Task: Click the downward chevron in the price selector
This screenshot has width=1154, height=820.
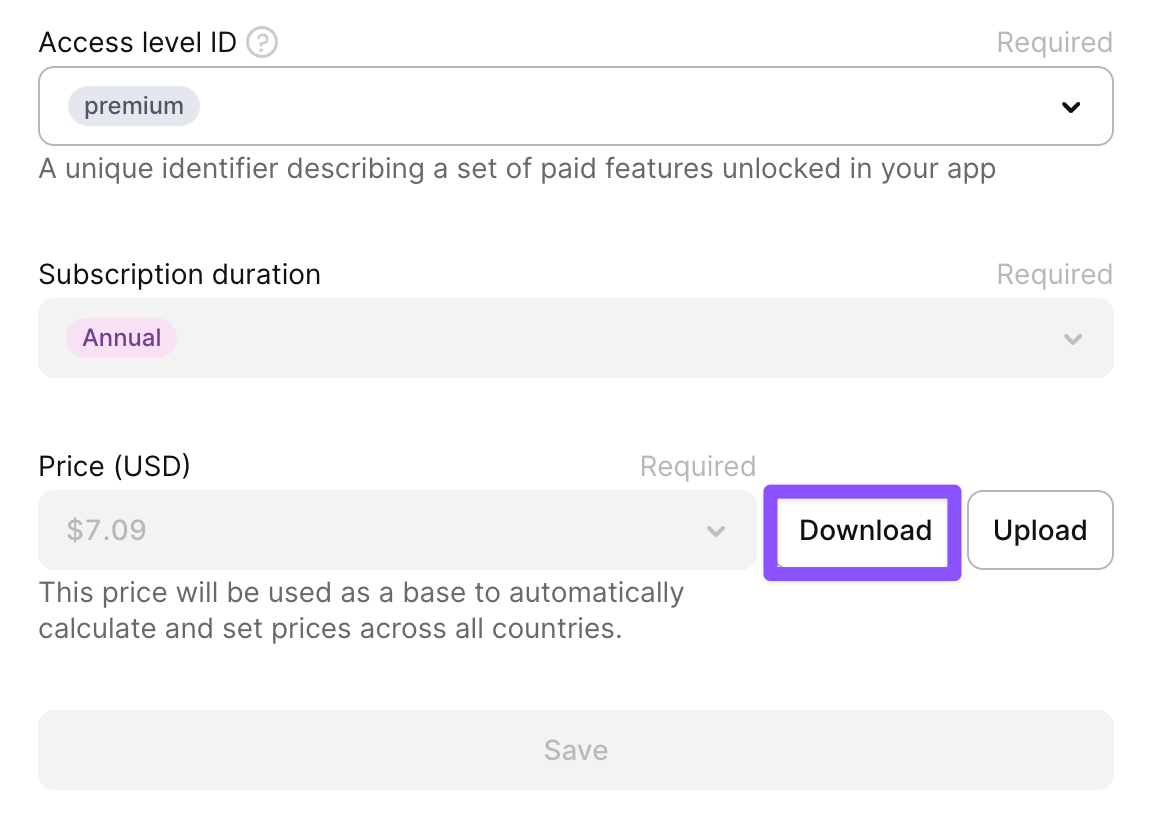Action: [x=716, y=532]
